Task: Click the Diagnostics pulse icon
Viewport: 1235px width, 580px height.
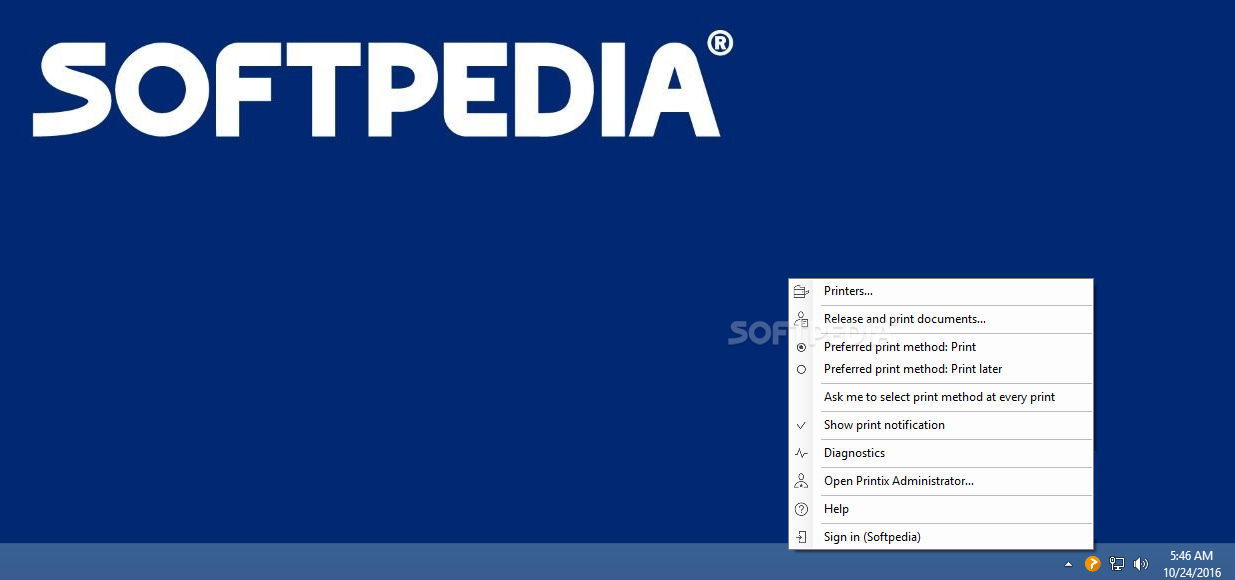Action: (x=801, y=453)
